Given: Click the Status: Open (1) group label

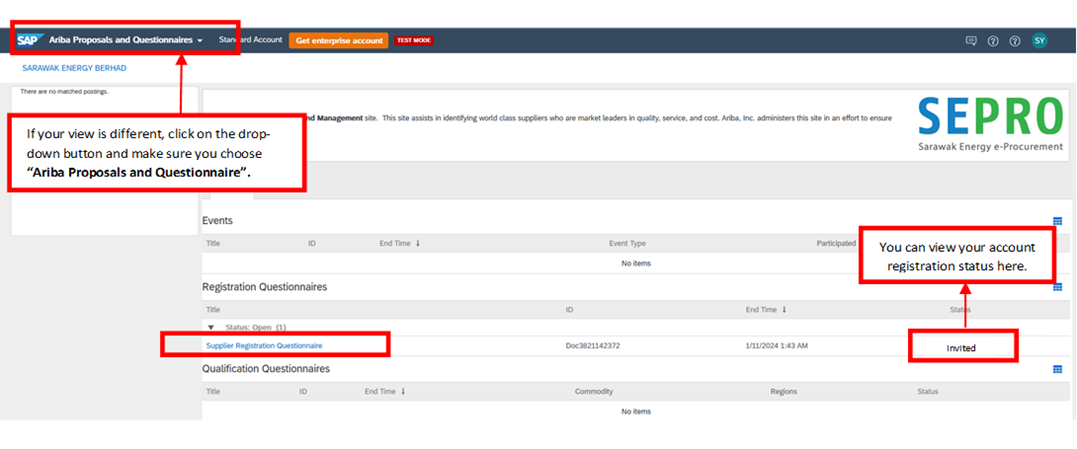Looking at the screenshot, I should 256,327.
